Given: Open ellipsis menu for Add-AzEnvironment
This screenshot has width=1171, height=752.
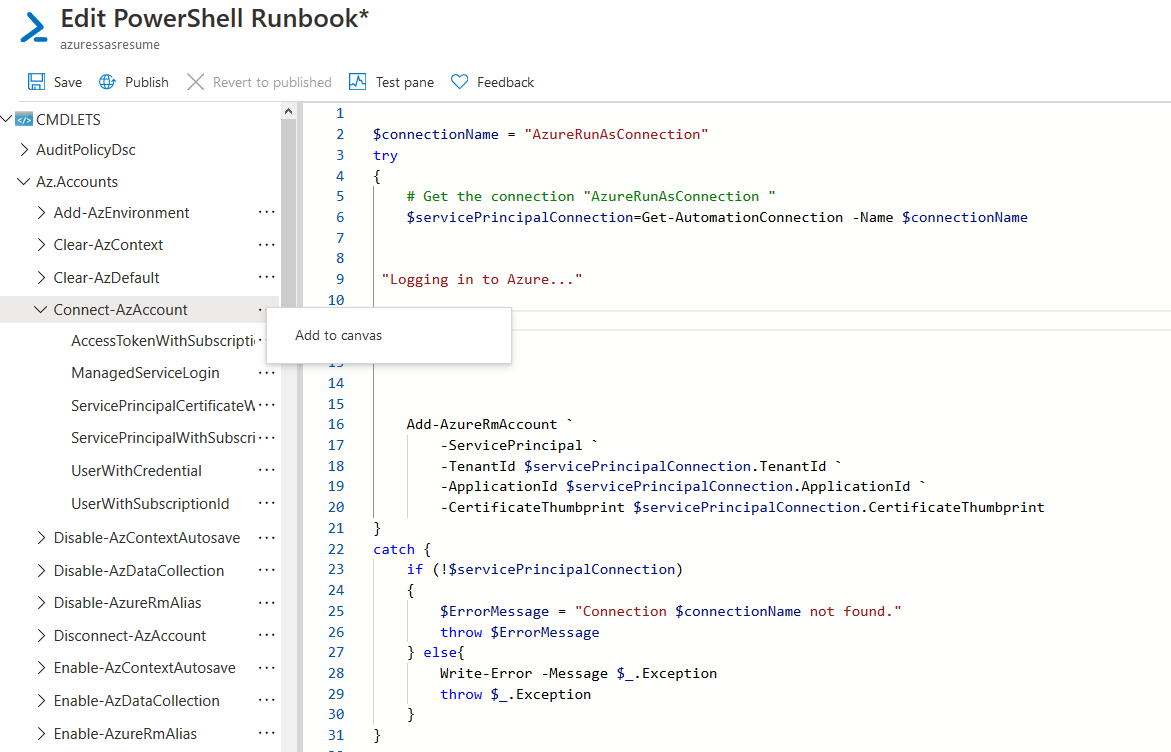Looking at the screenshot, I should click(266, 213).
